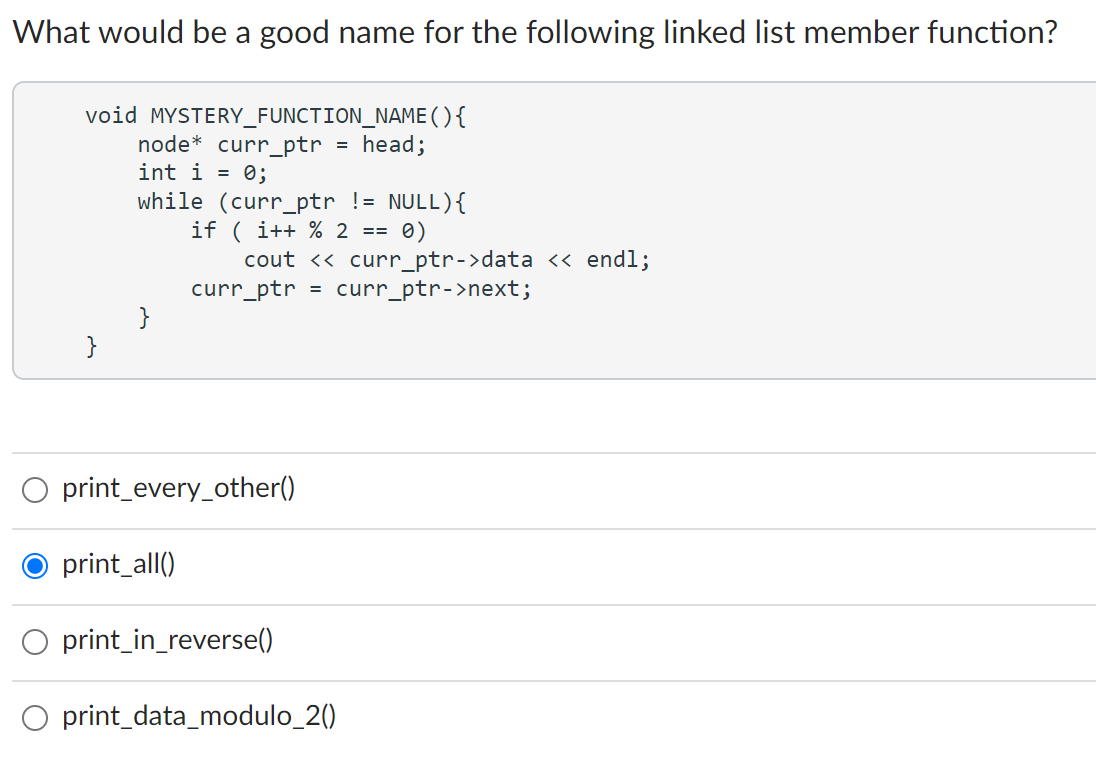Select the print_every_other() radio button
The image size is (1096, 760).
click(x=35, y=489)
